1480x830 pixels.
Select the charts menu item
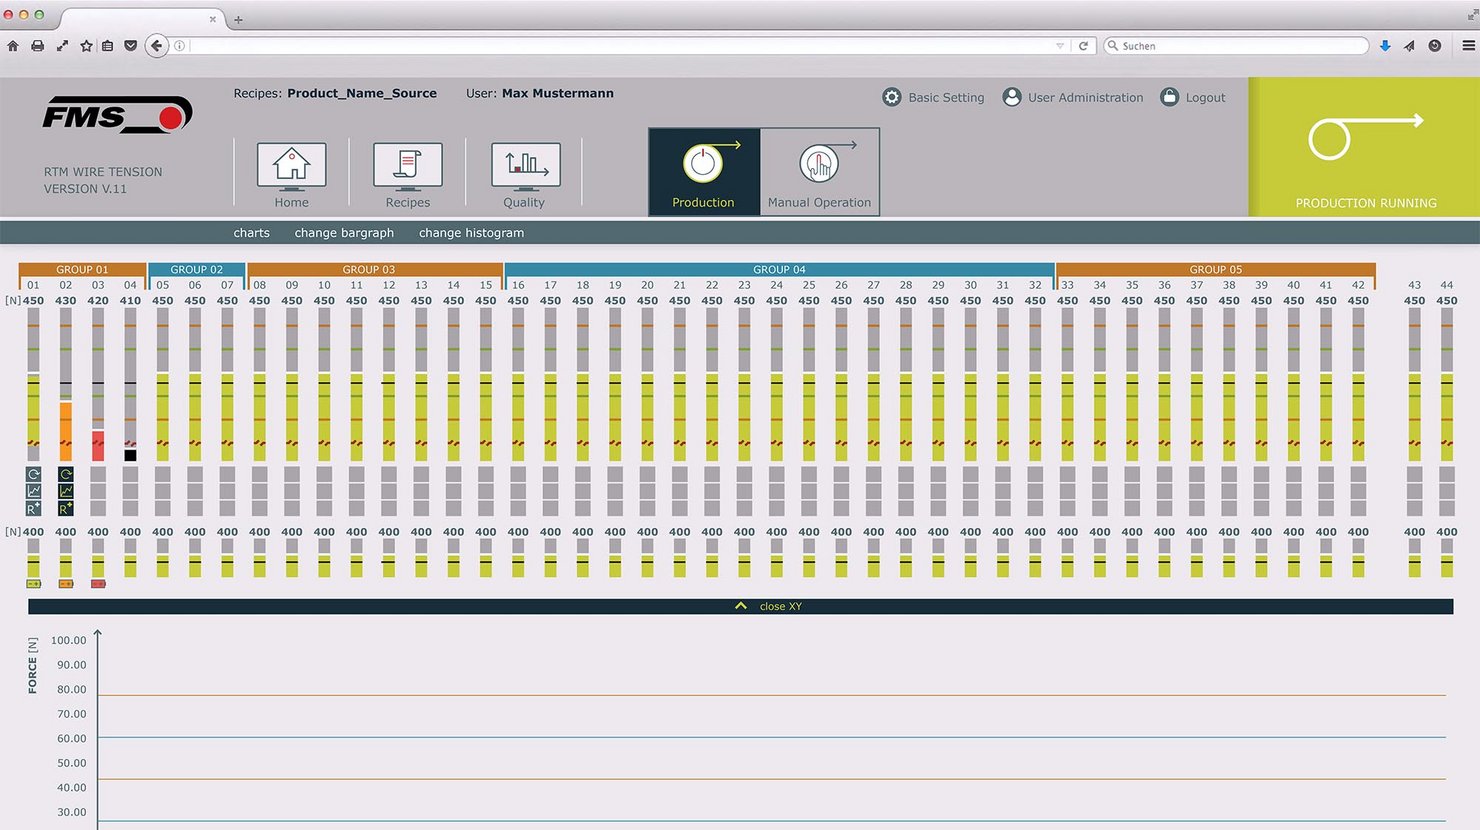click(x=251, y=233)
